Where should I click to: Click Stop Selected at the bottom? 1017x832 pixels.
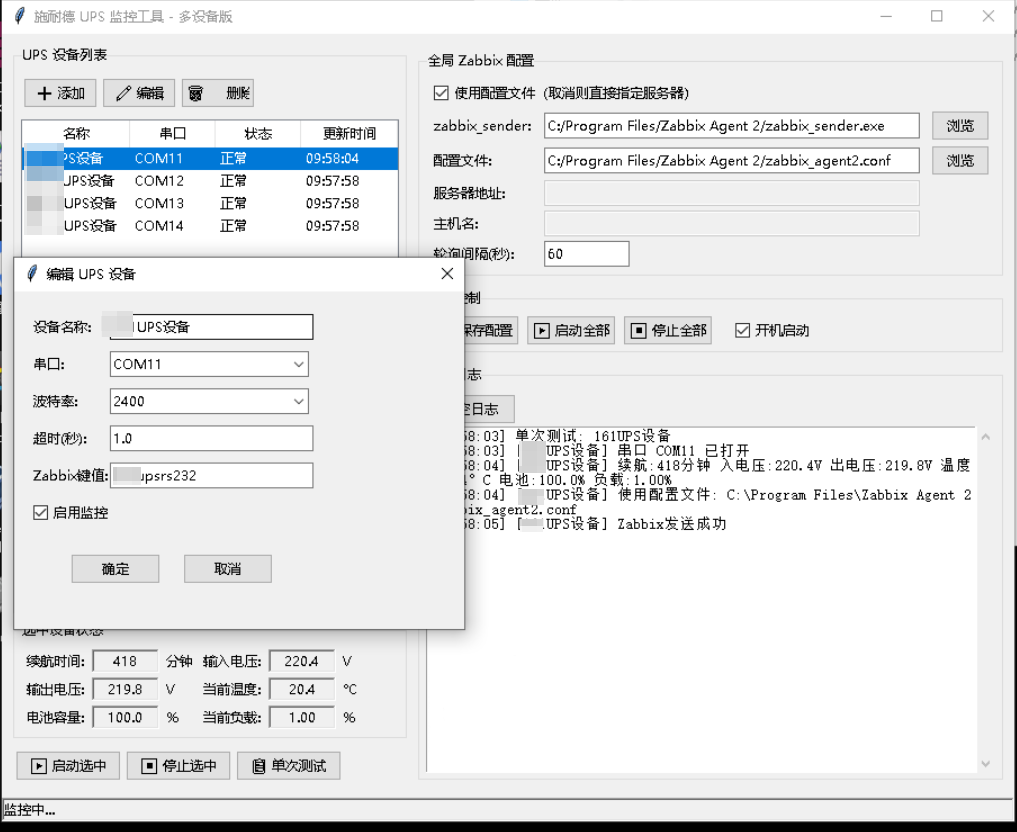[178, 766]
